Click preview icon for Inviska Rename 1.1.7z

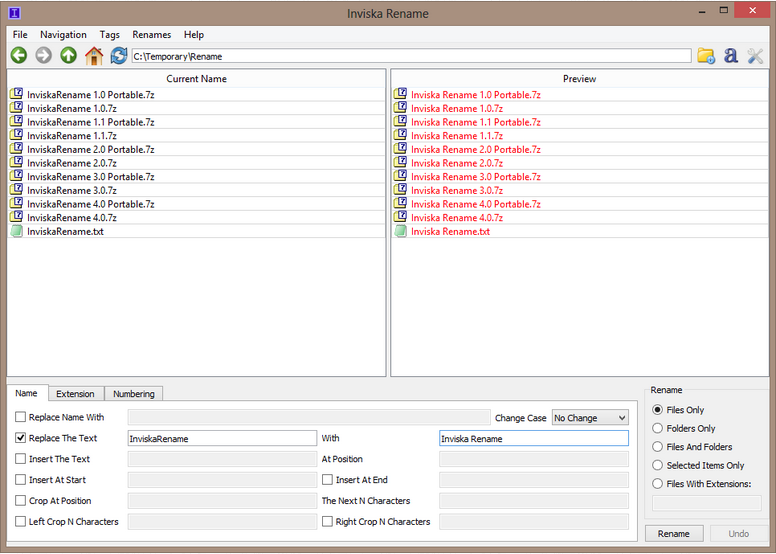400,135
